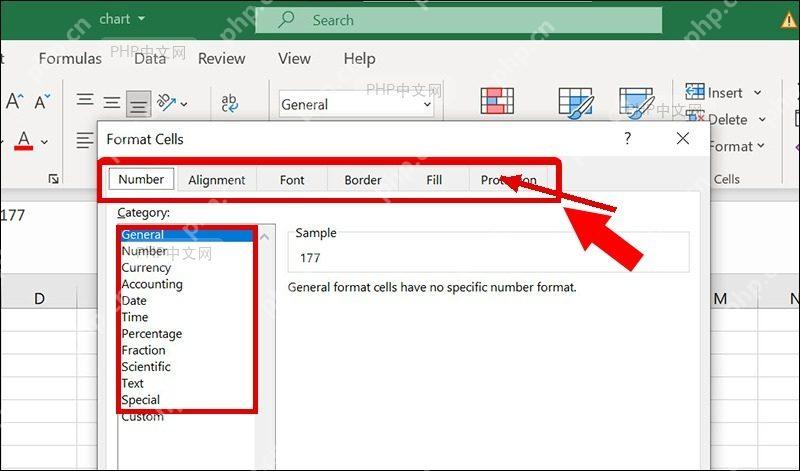The width and height of the screenshot is (800, 471).
Task: Open the Formulas ribbon tab
Action: pos(70,59)
